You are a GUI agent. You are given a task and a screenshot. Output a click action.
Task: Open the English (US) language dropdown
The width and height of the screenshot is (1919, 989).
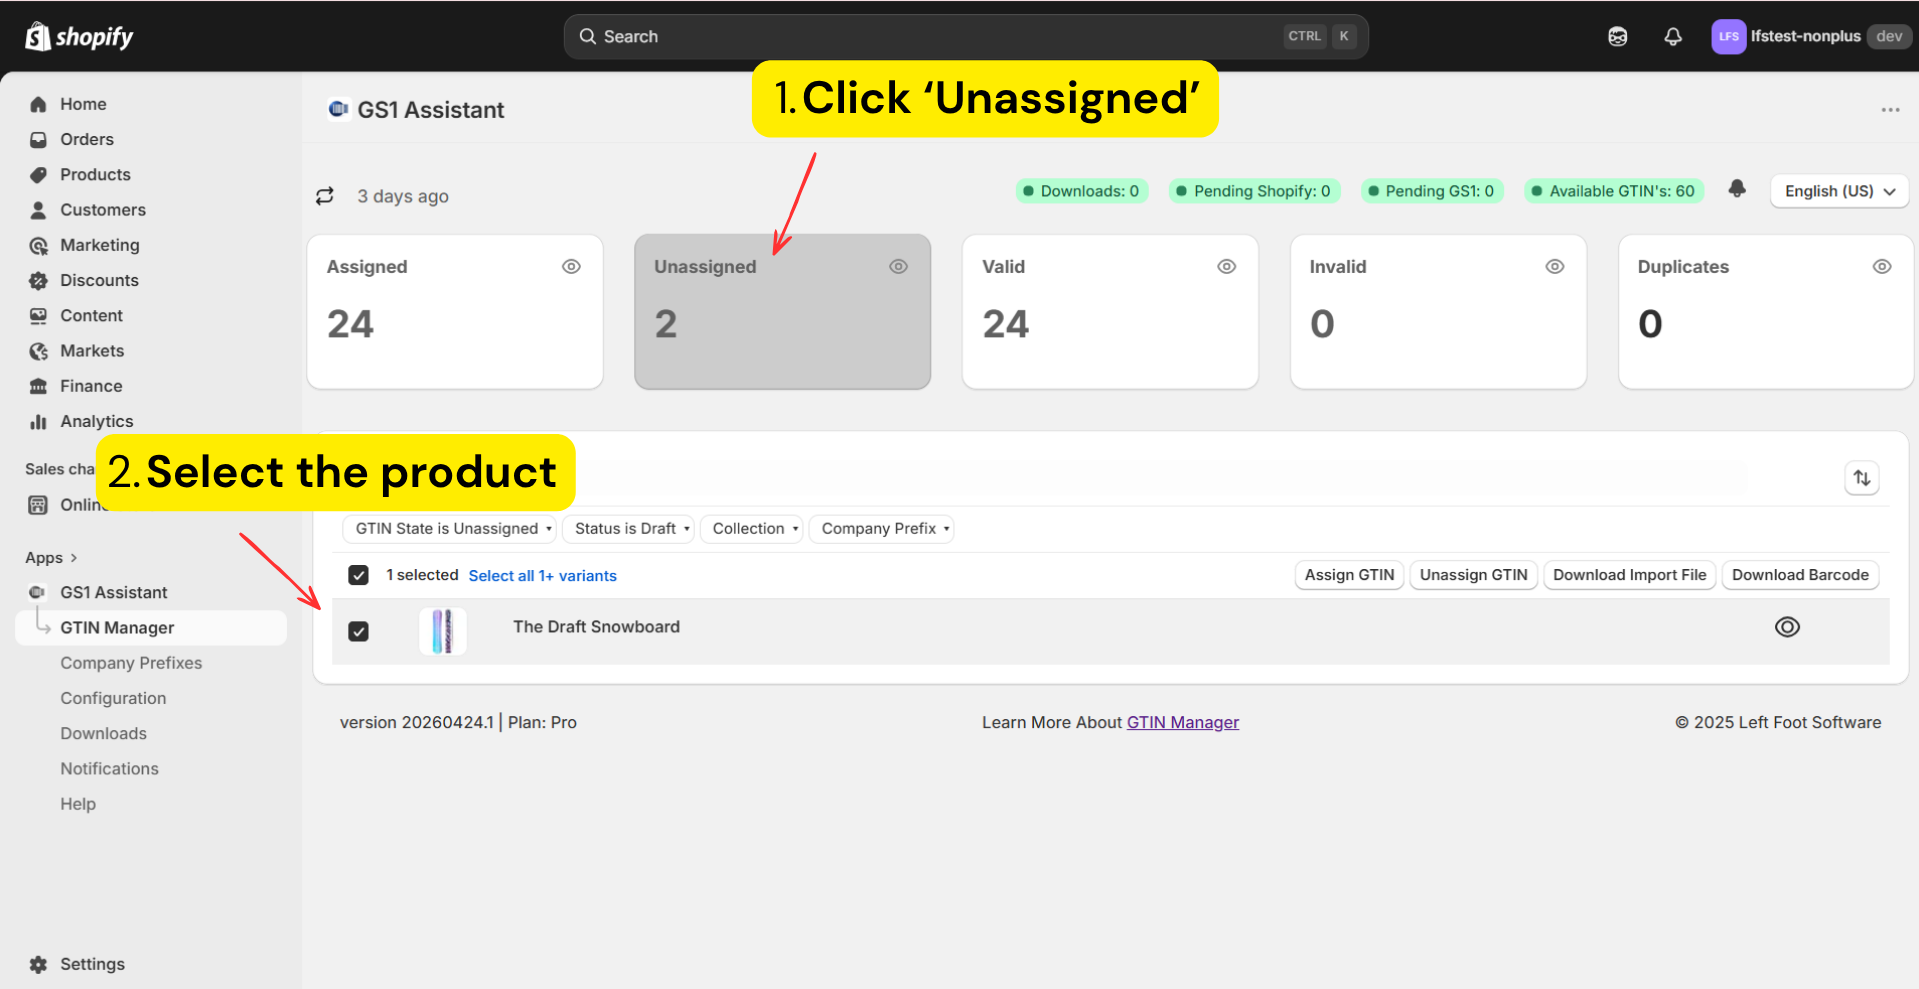coord(1839,191)
